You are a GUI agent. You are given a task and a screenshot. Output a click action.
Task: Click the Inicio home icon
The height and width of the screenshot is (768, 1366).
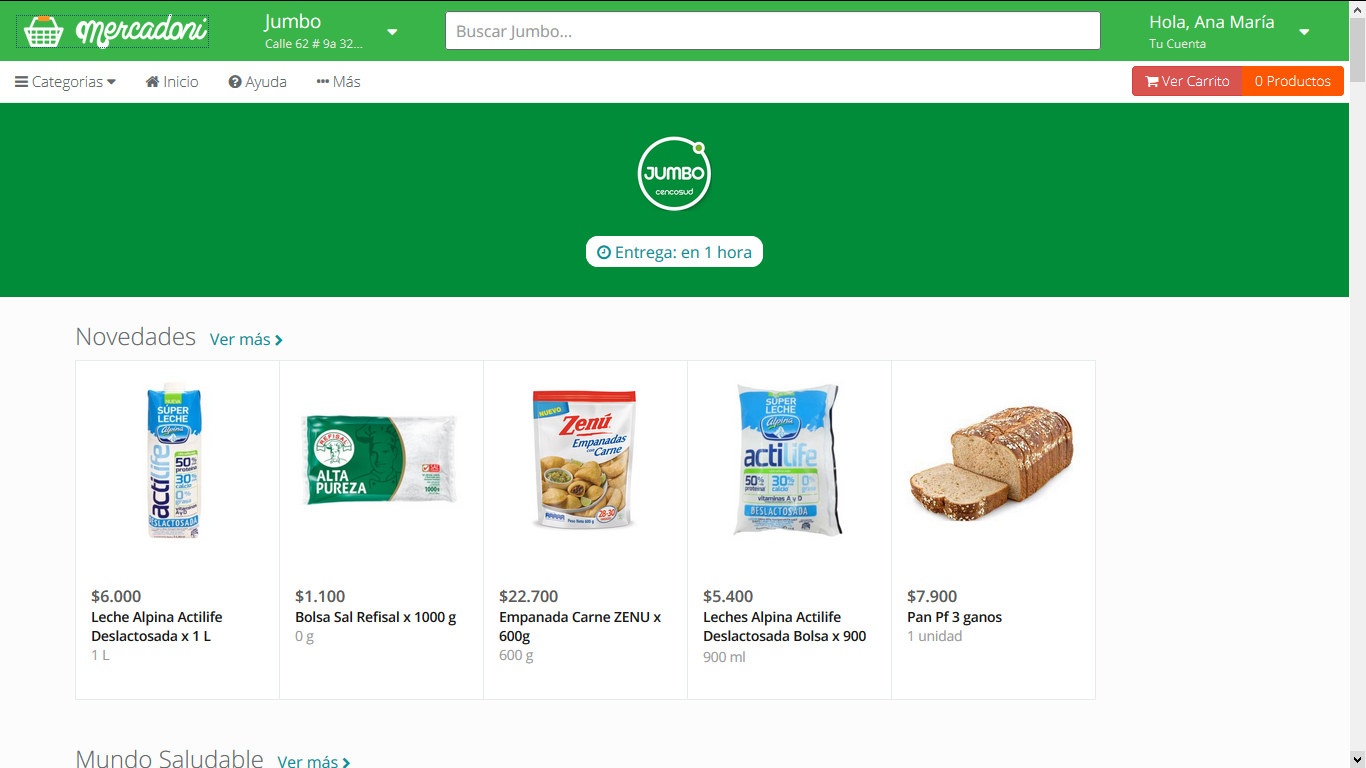coord(153,82)
